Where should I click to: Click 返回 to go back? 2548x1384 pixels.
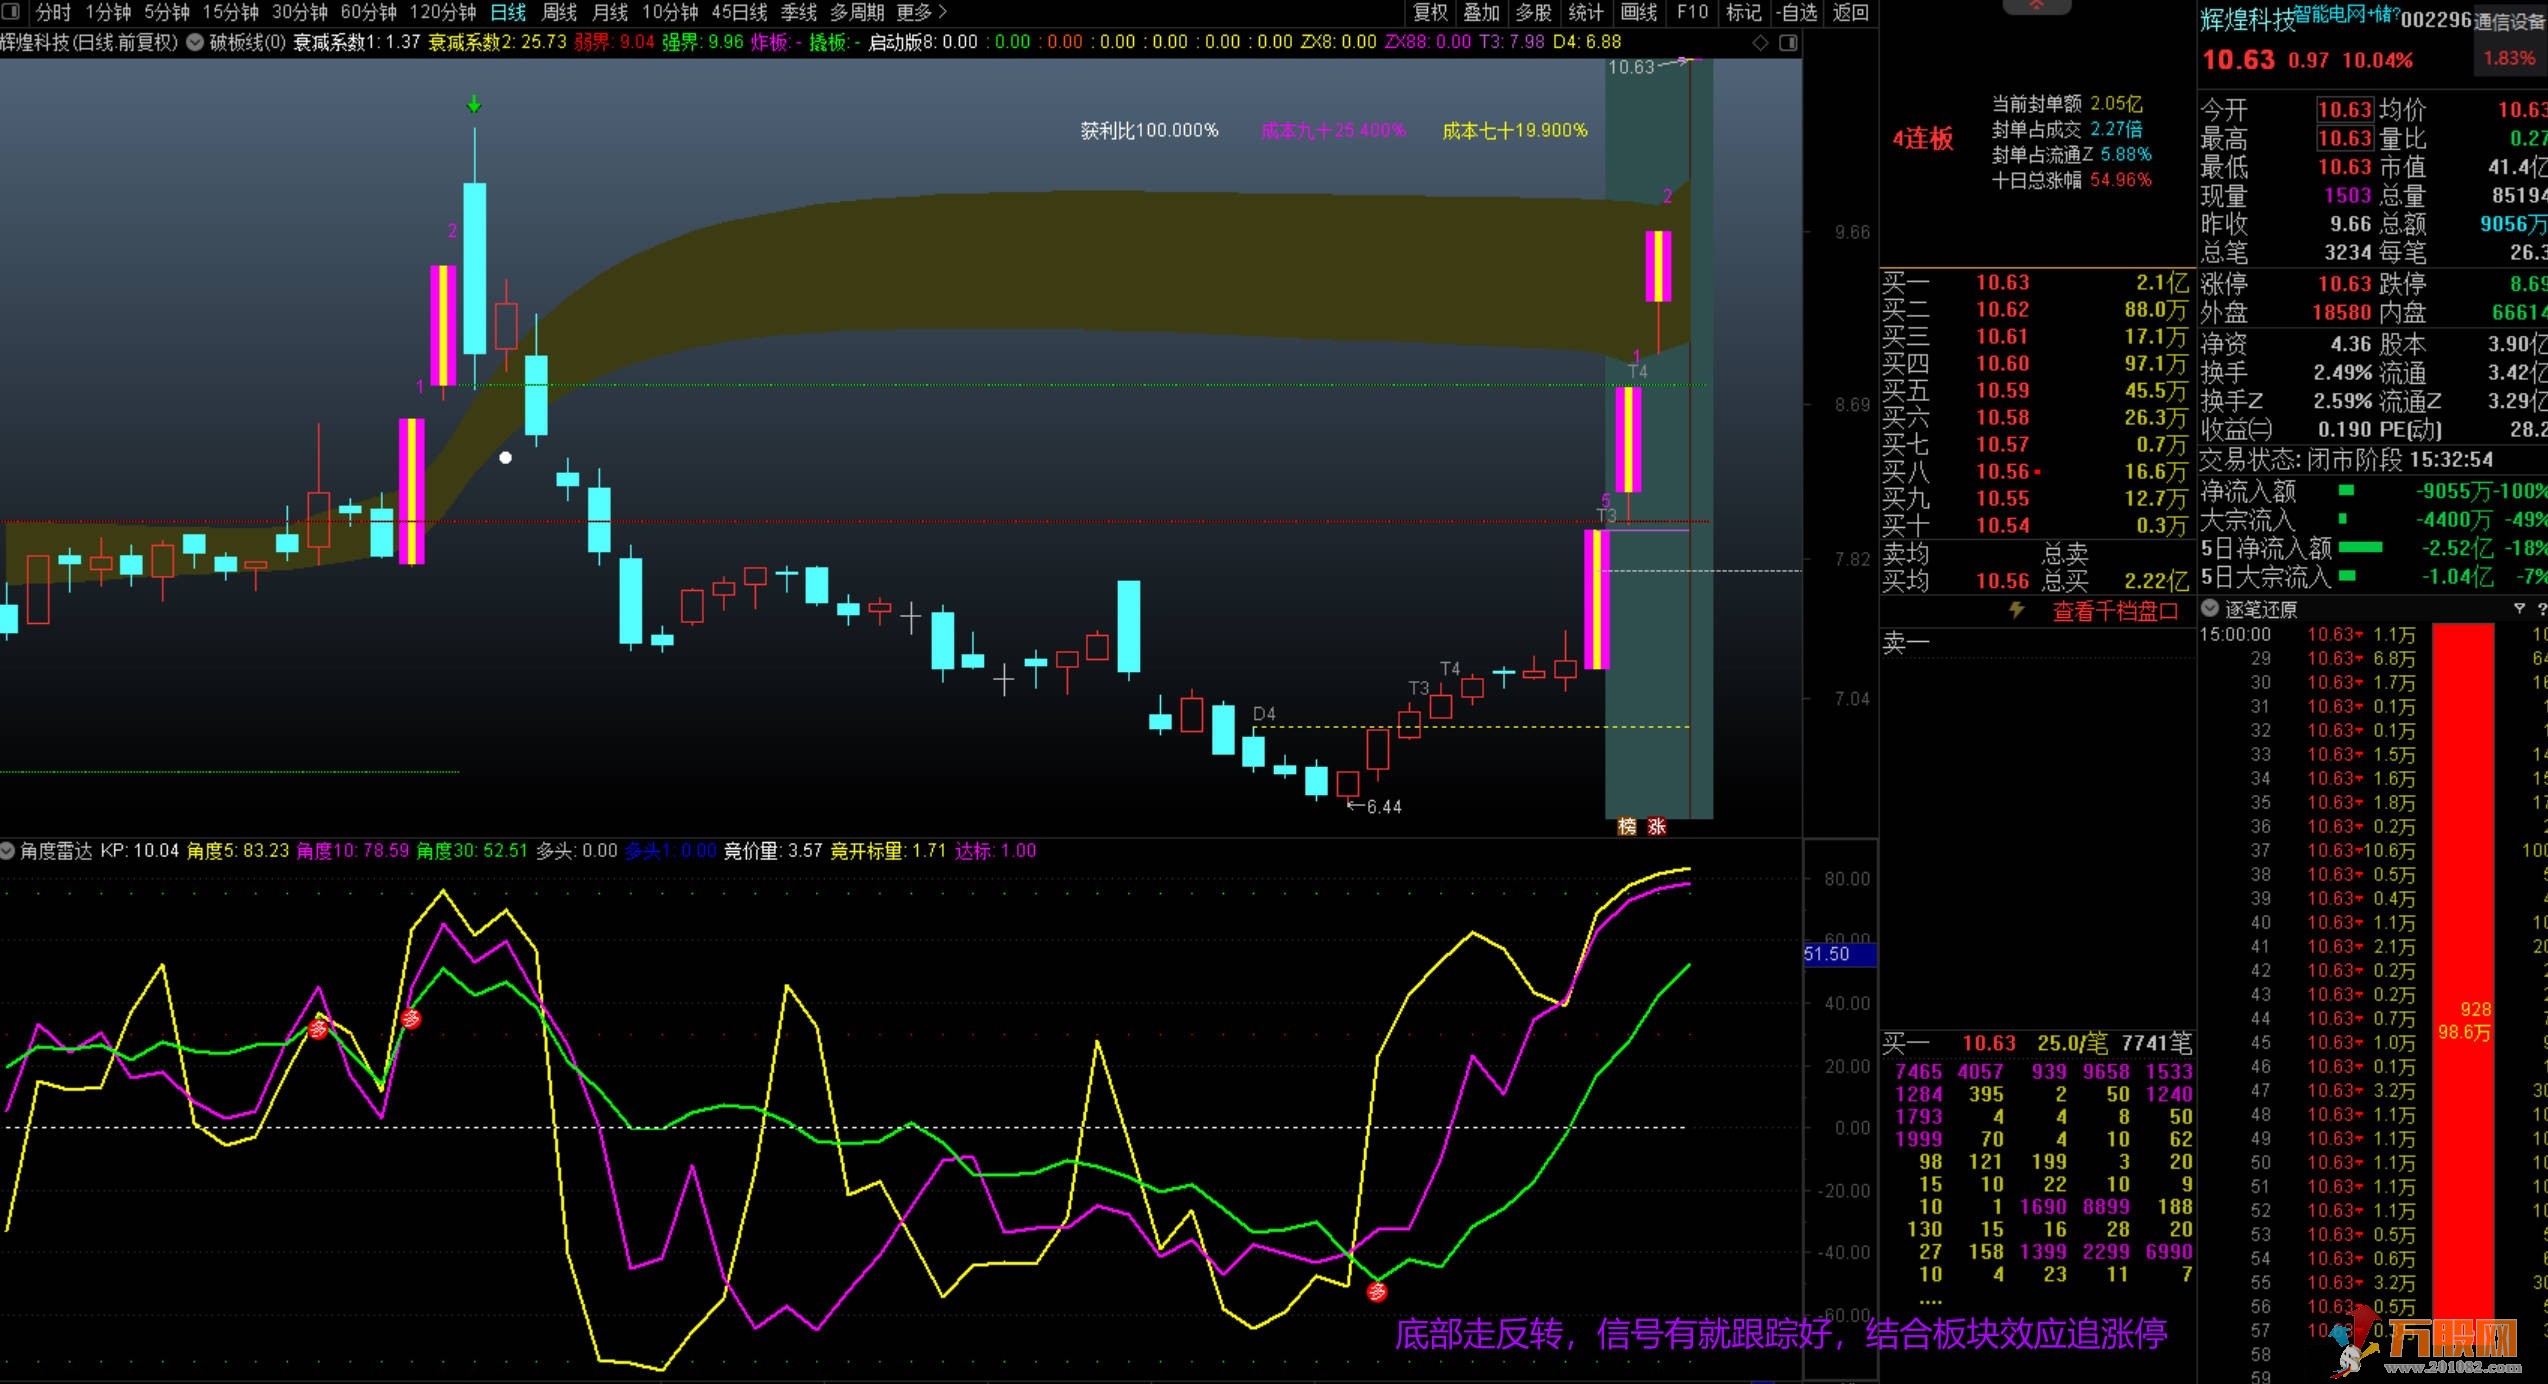1851,12
